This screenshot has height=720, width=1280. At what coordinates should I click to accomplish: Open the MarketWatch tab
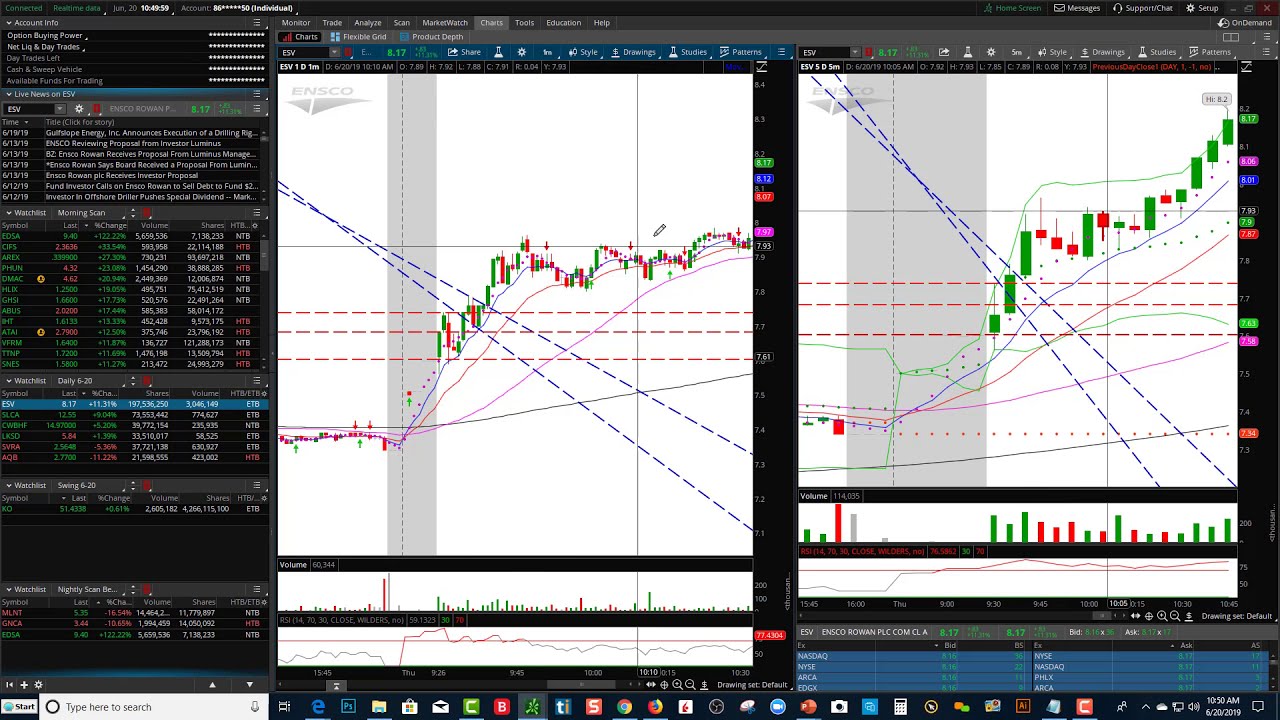(x=445, y=22)
